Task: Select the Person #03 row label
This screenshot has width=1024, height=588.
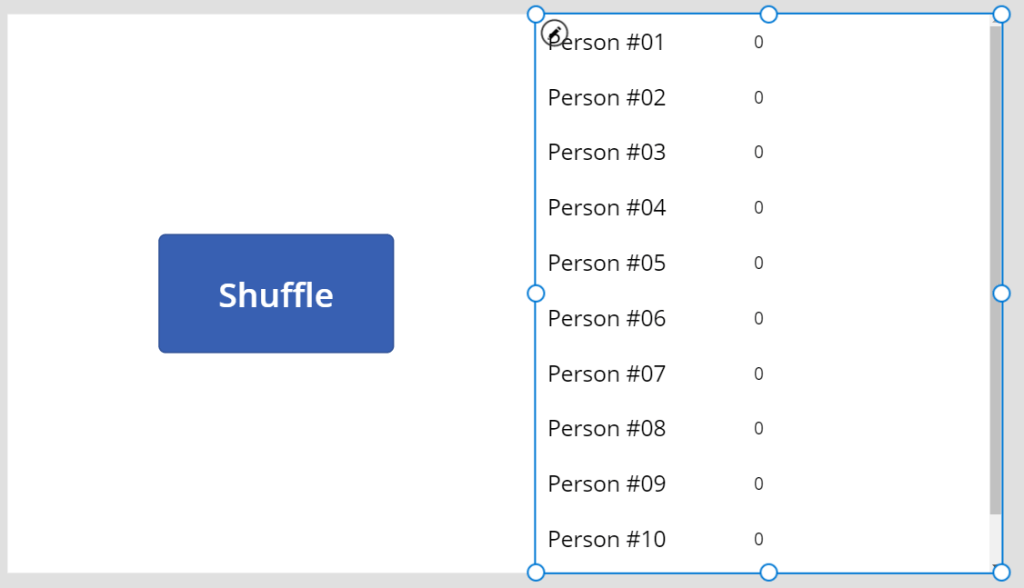Action: 606,153
